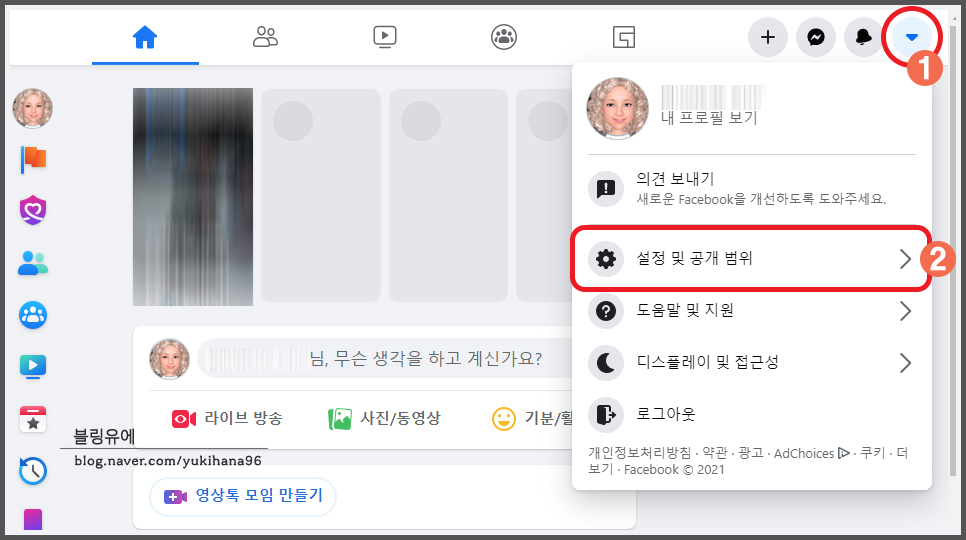Select 로그아웃 to log out
The height and width of the screenshot is (540, 966).
click(x=752, y=414)
